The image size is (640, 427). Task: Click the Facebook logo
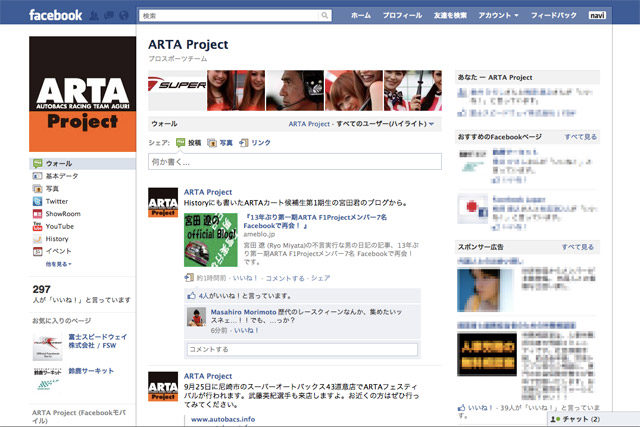55,15
